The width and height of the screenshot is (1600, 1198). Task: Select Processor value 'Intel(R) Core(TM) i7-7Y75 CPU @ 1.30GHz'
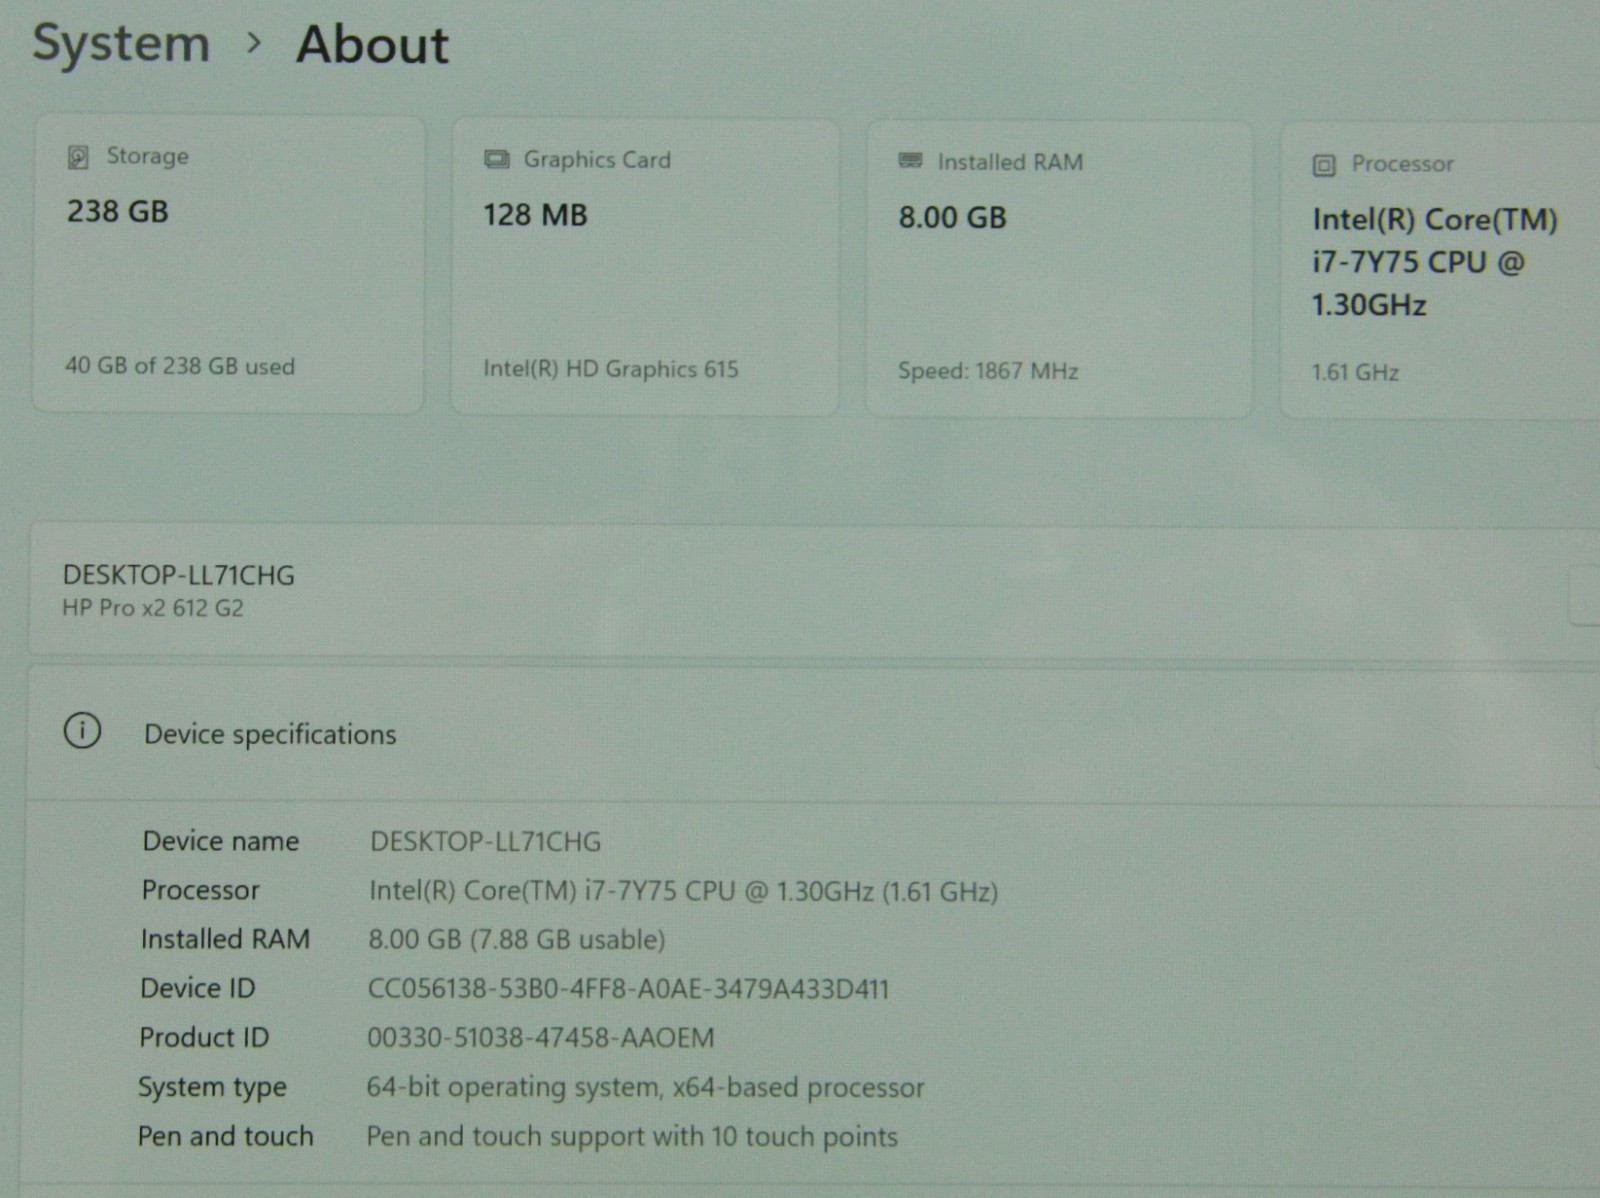point(684,891)
